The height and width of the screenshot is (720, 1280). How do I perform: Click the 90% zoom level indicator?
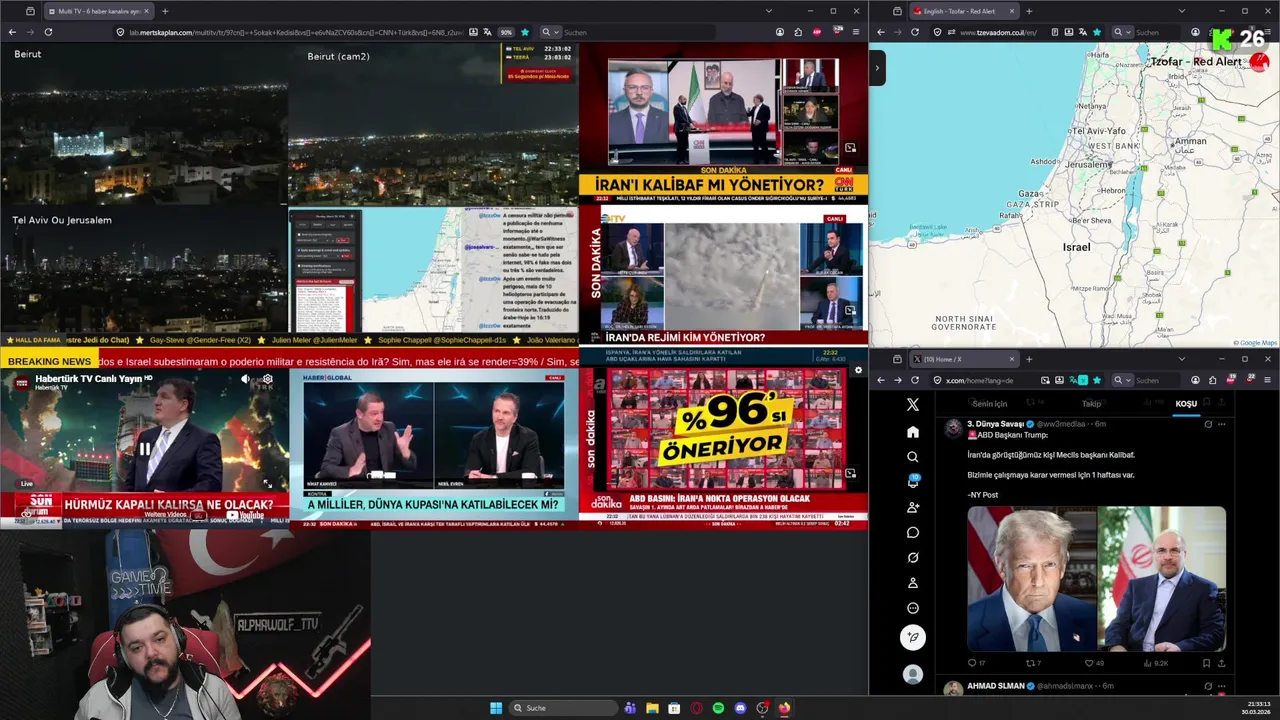click(x=506, y=32)
